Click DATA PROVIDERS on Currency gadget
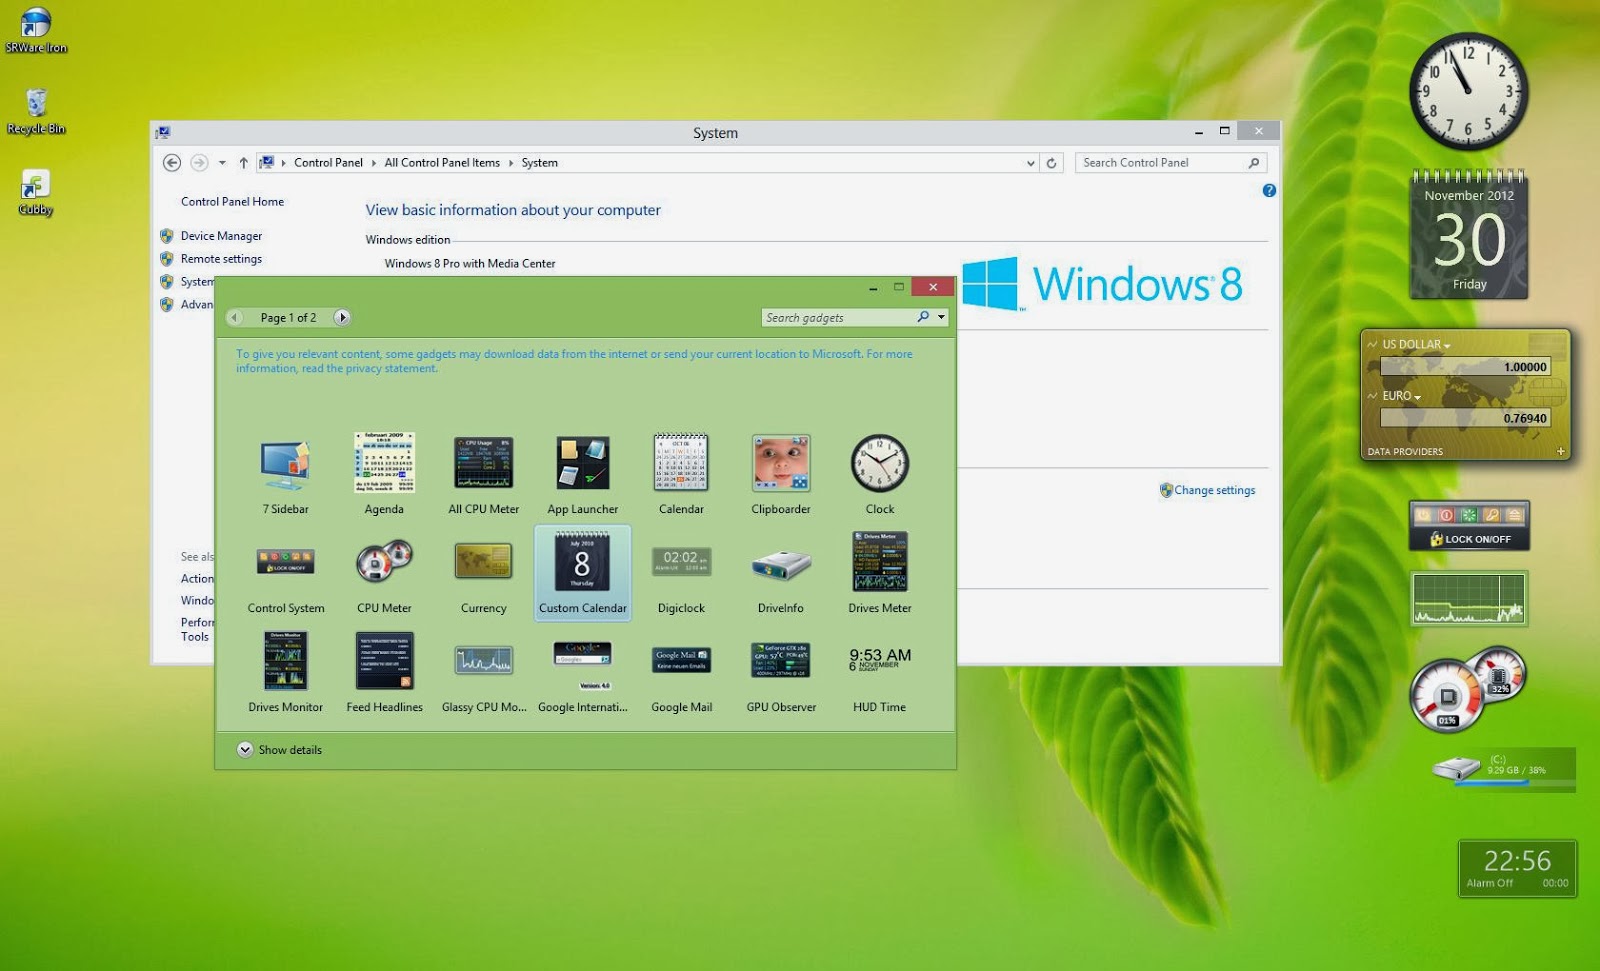 pos(1405,452)
